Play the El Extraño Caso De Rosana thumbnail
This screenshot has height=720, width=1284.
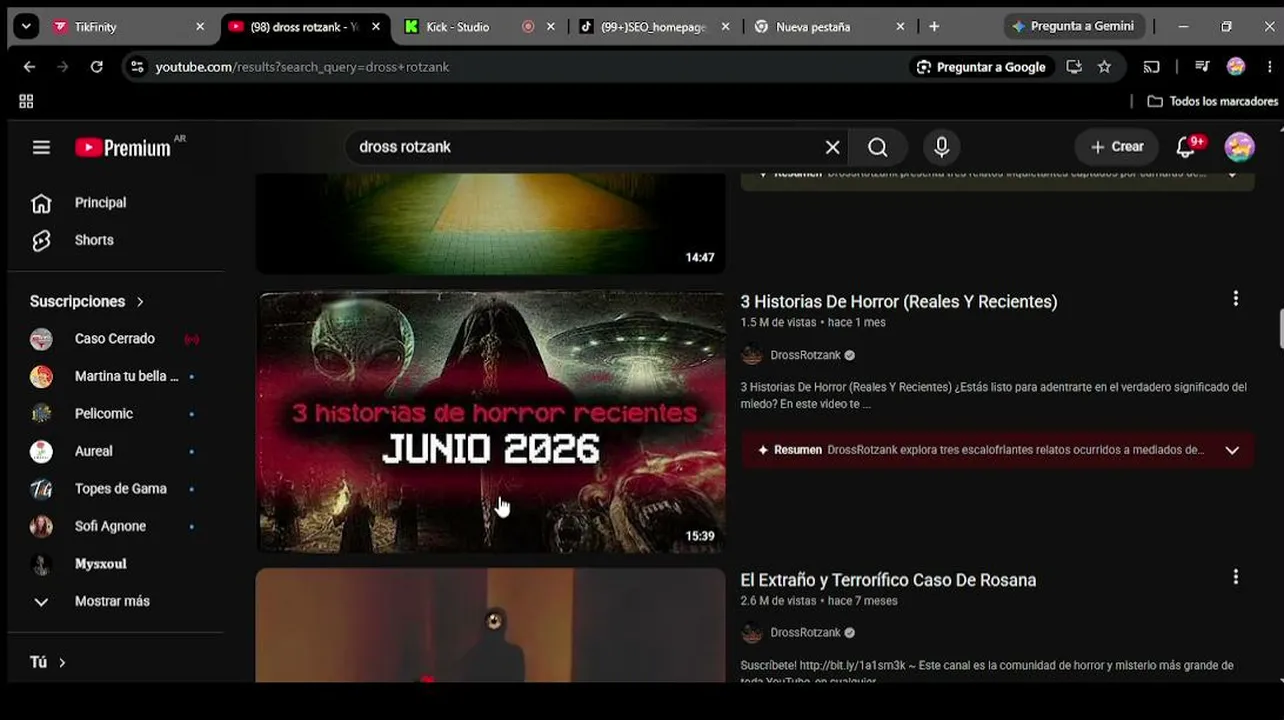491,626
